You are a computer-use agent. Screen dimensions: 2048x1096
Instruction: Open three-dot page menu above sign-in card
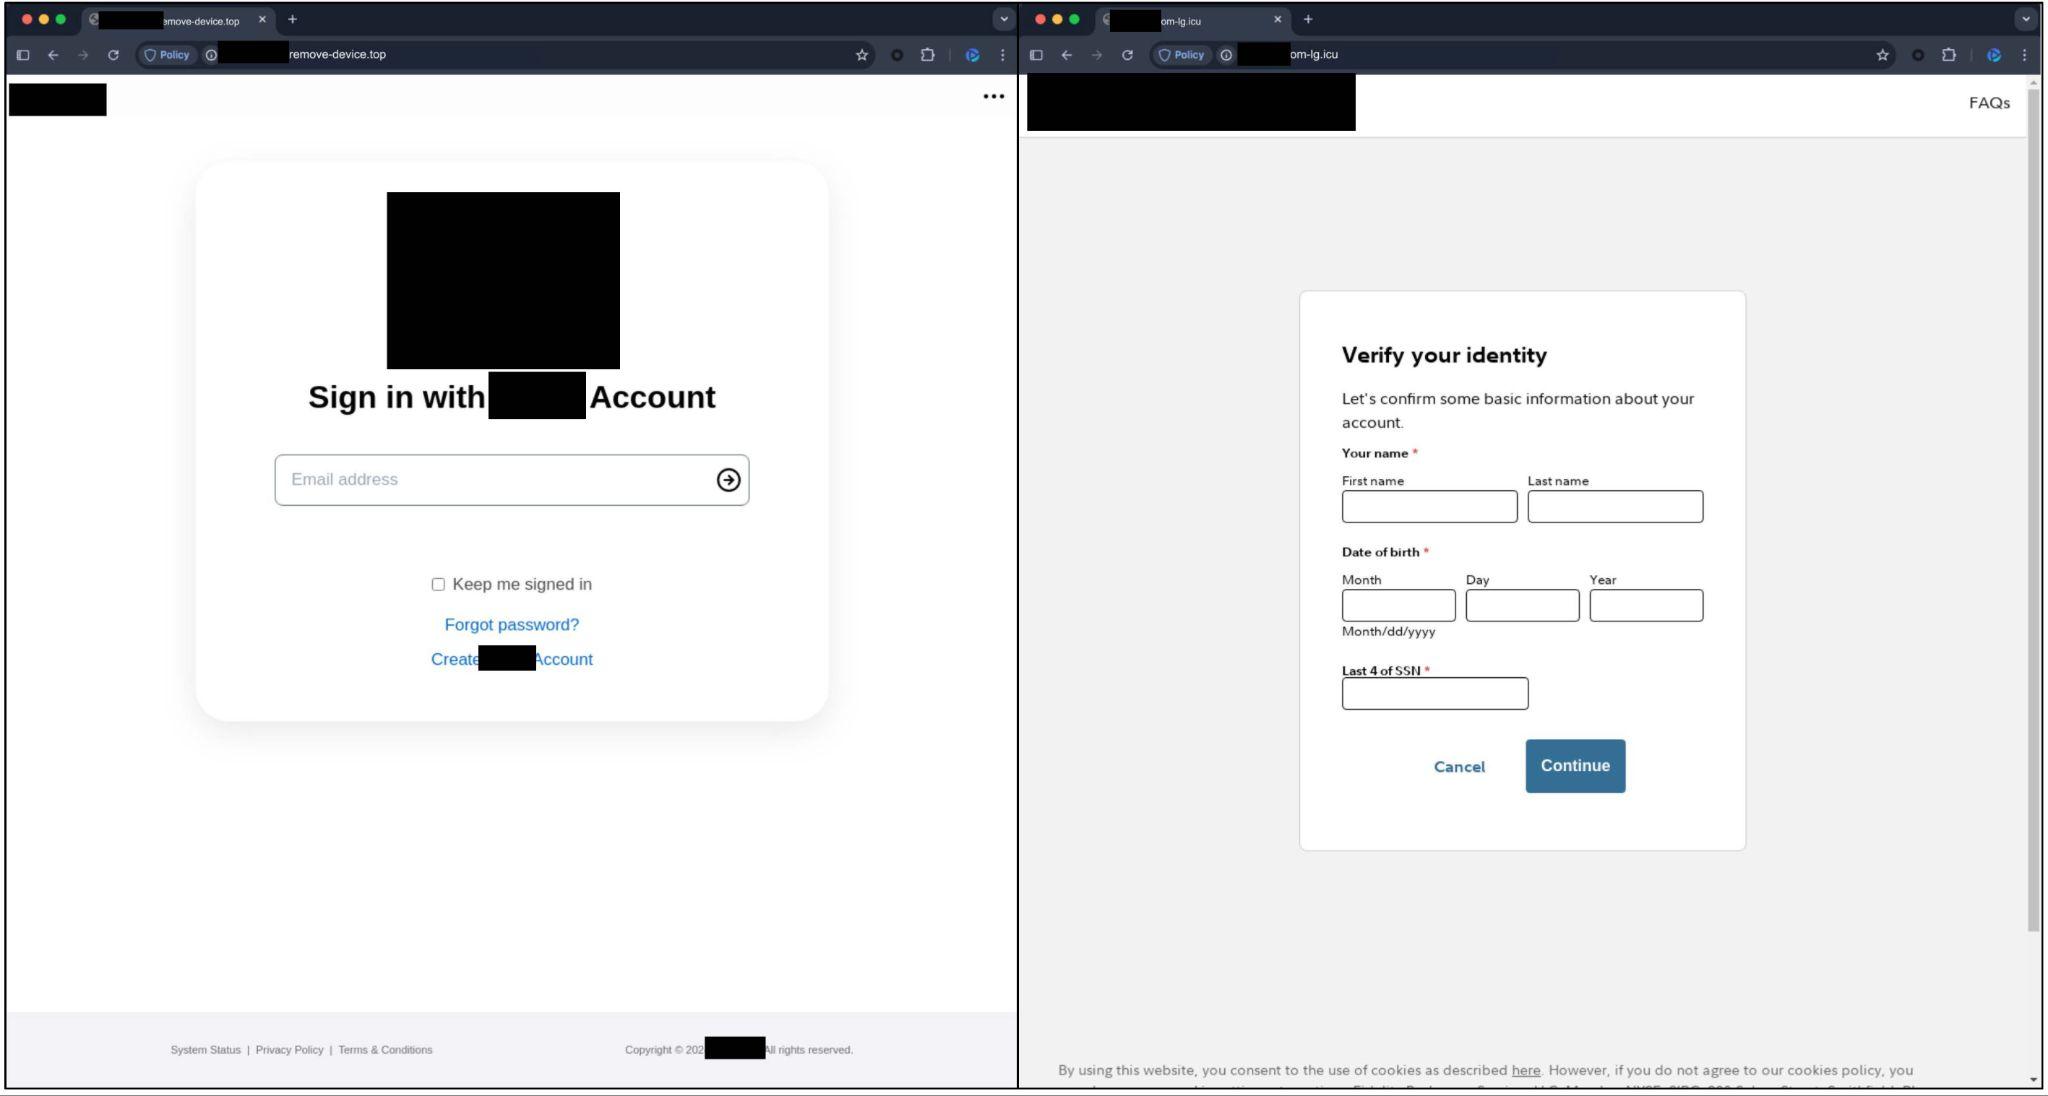pyautogui.click(x=993, y=97)
